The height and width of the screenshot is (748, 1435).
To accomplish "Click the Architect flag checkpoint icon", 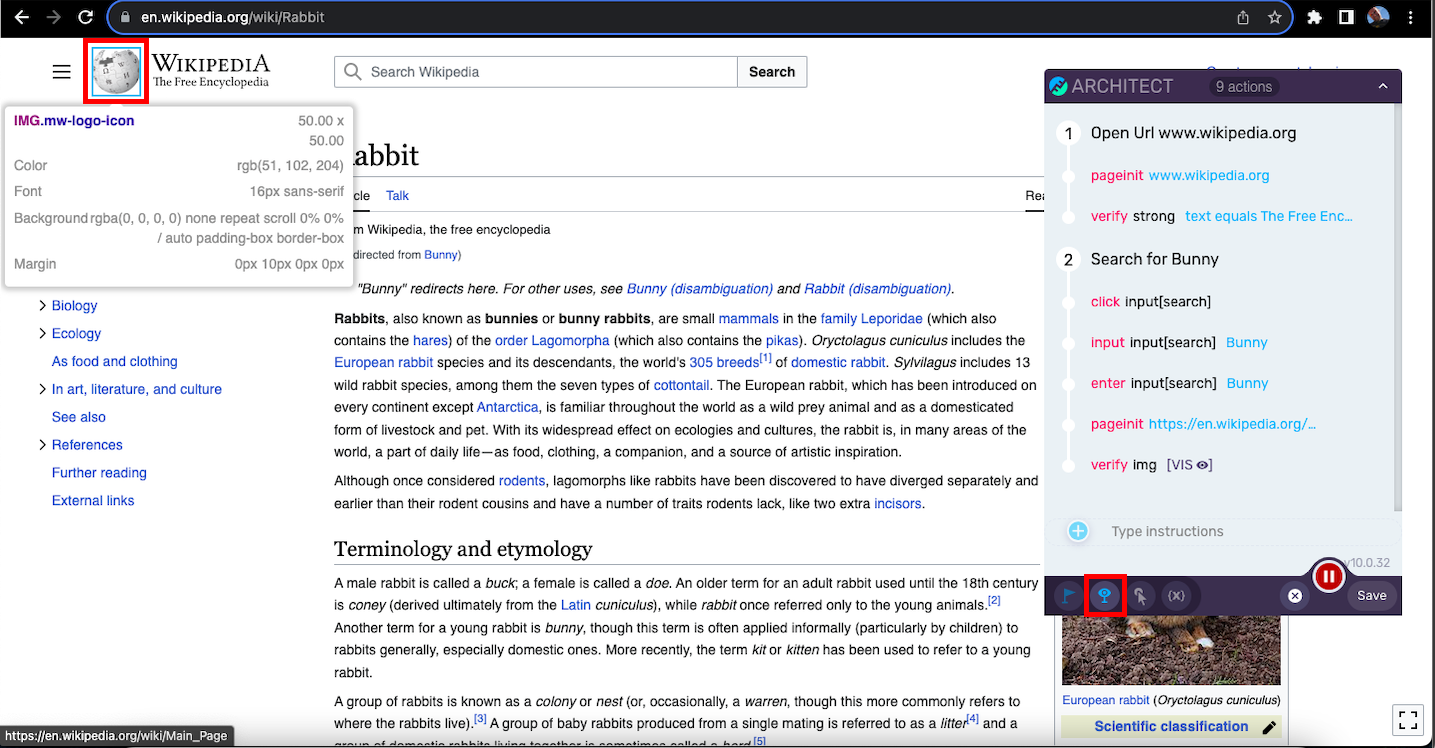I will coord(1068,596).
